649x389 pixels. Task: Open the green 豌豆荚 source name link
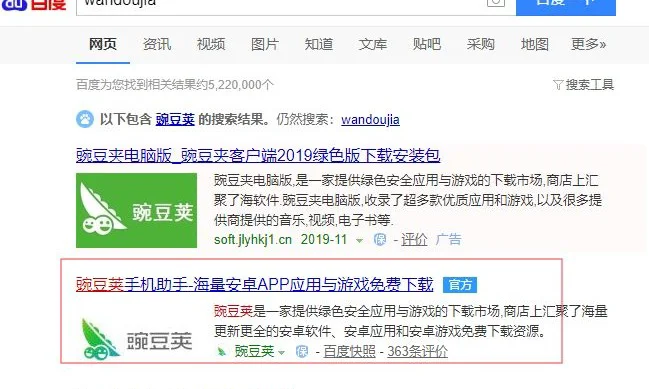click(255, 352)
